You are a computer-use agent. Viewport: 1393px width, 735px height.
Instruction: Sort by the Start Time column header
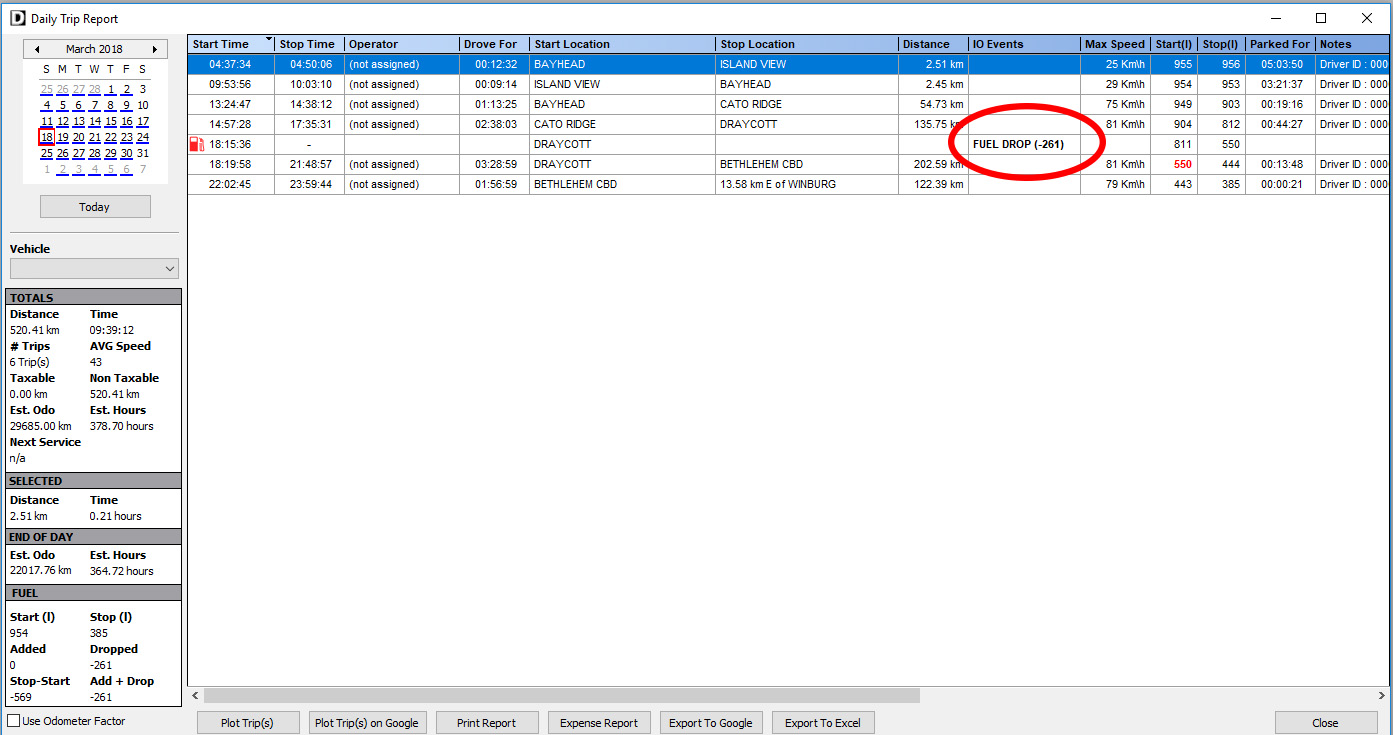[x=230, y=44]
